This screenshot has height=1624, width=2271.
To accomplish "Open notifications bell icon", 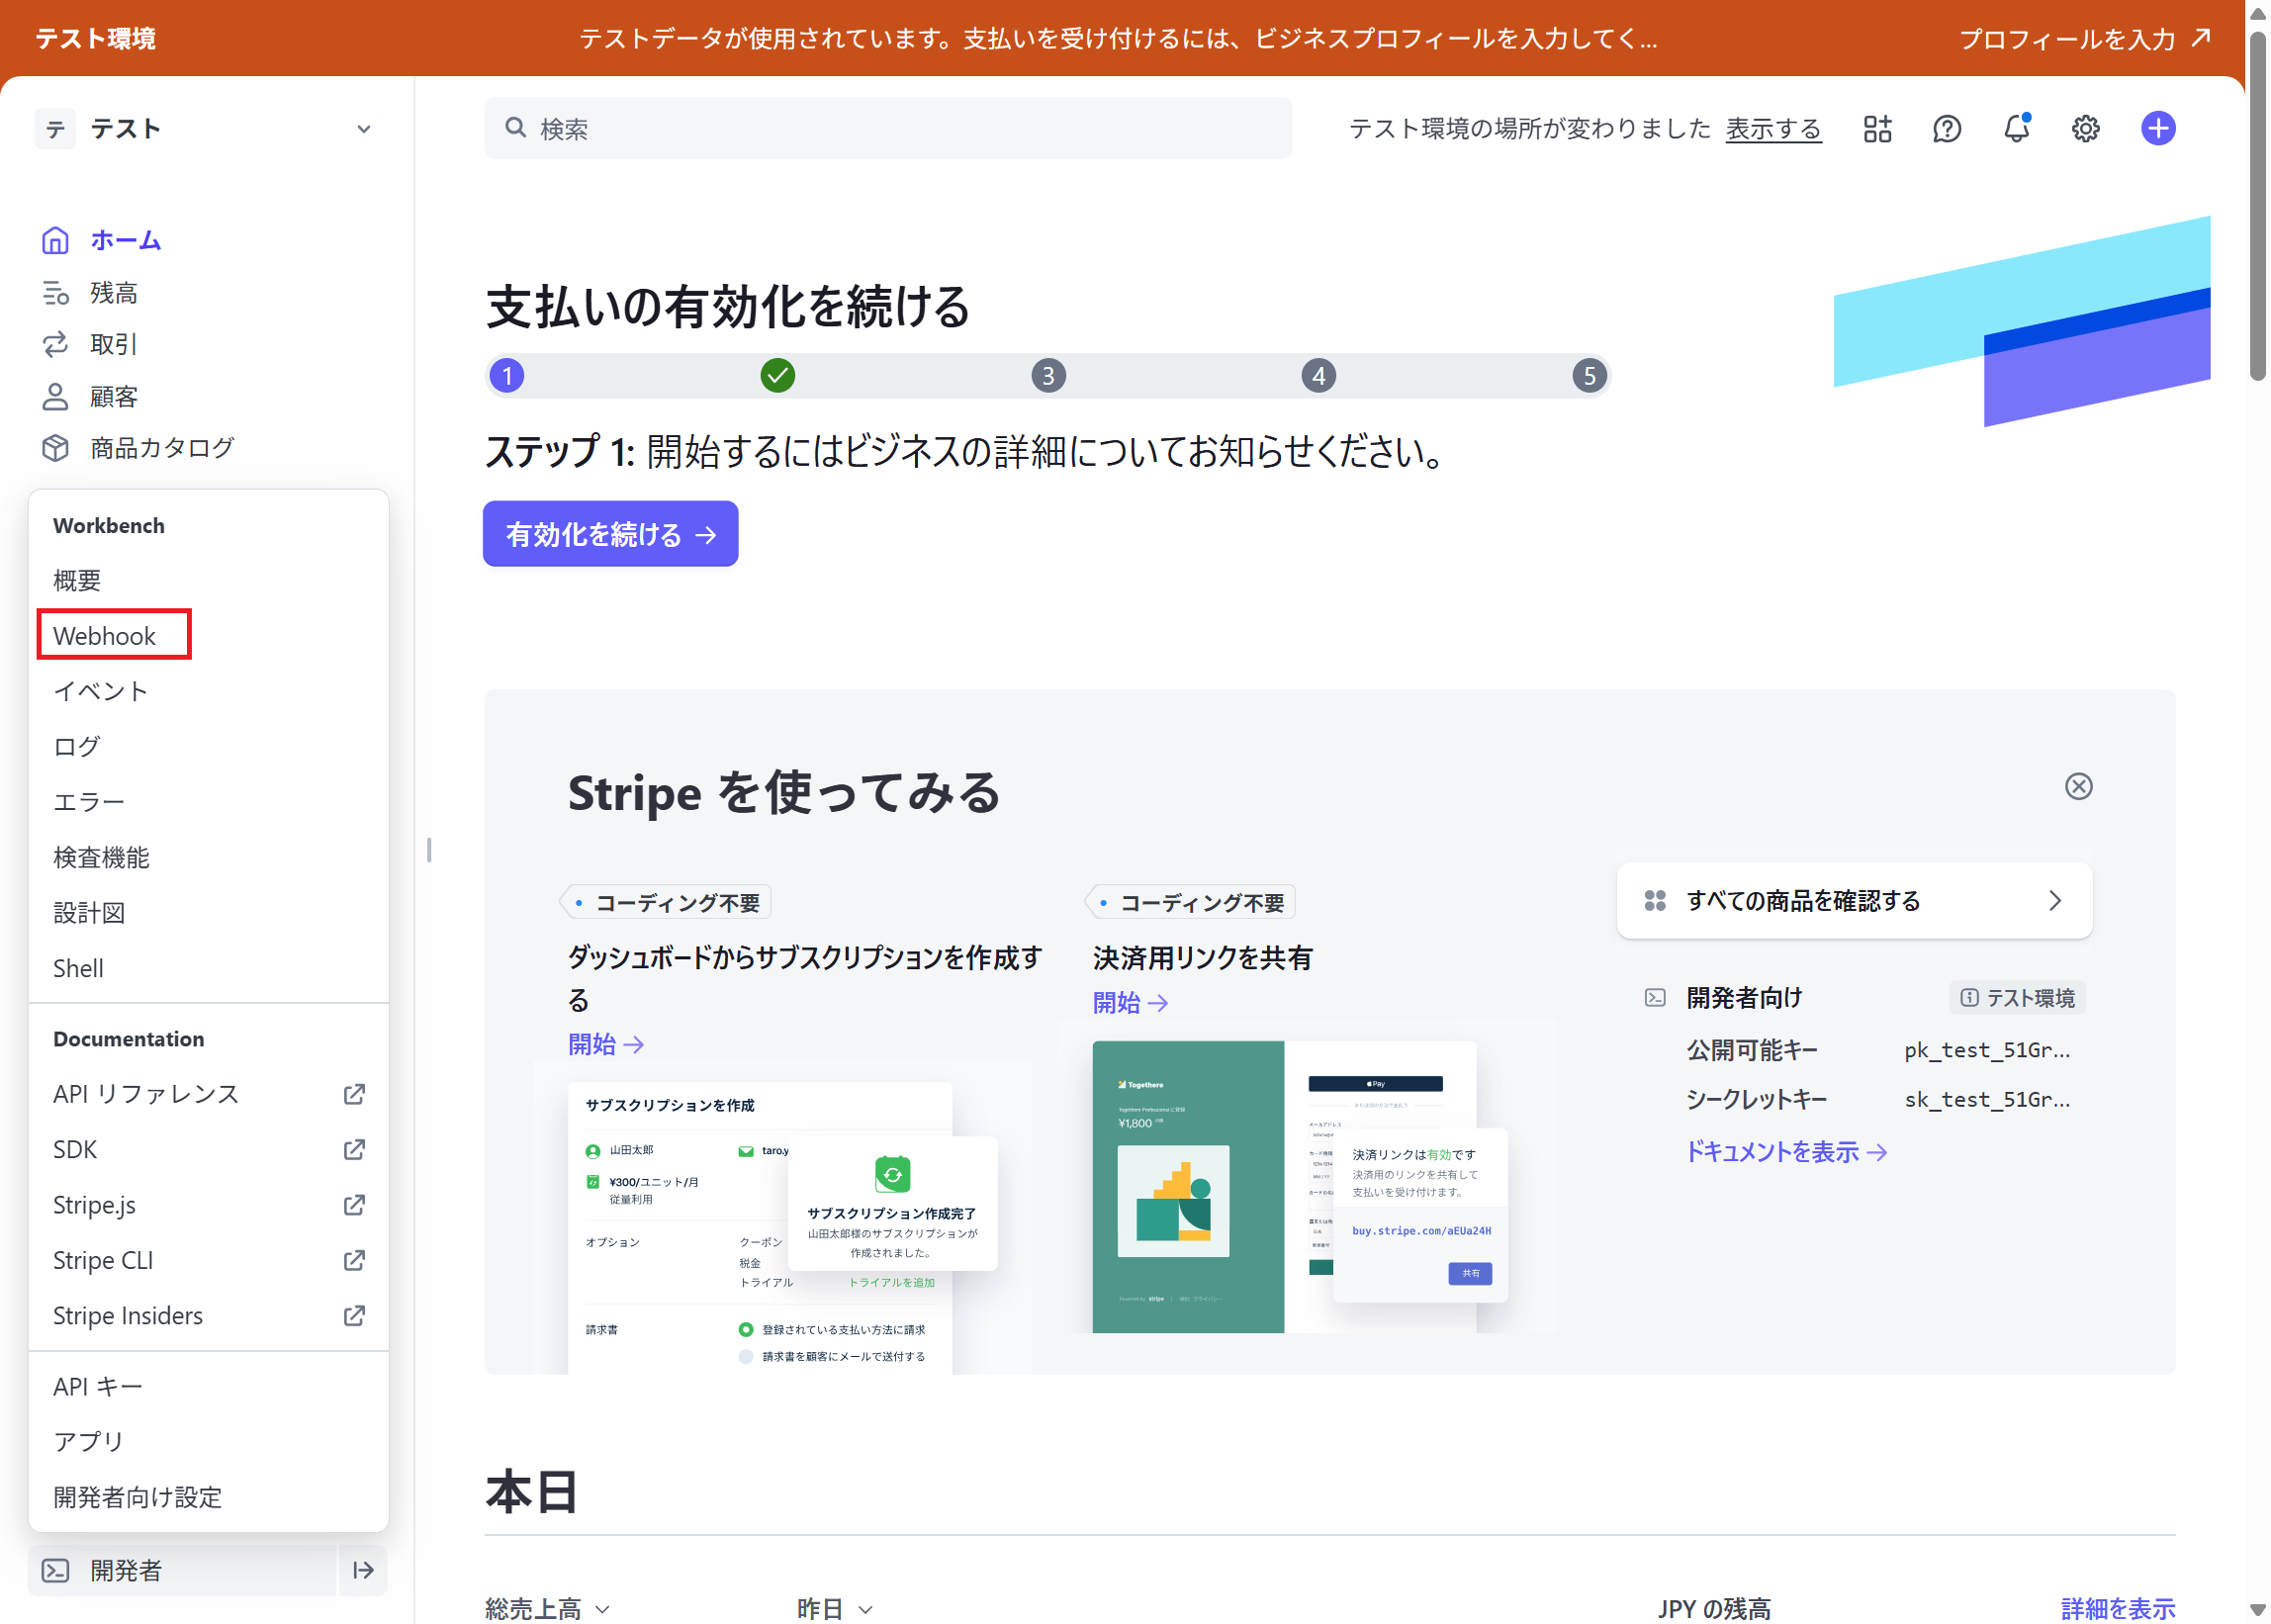I will point(2016,128).
